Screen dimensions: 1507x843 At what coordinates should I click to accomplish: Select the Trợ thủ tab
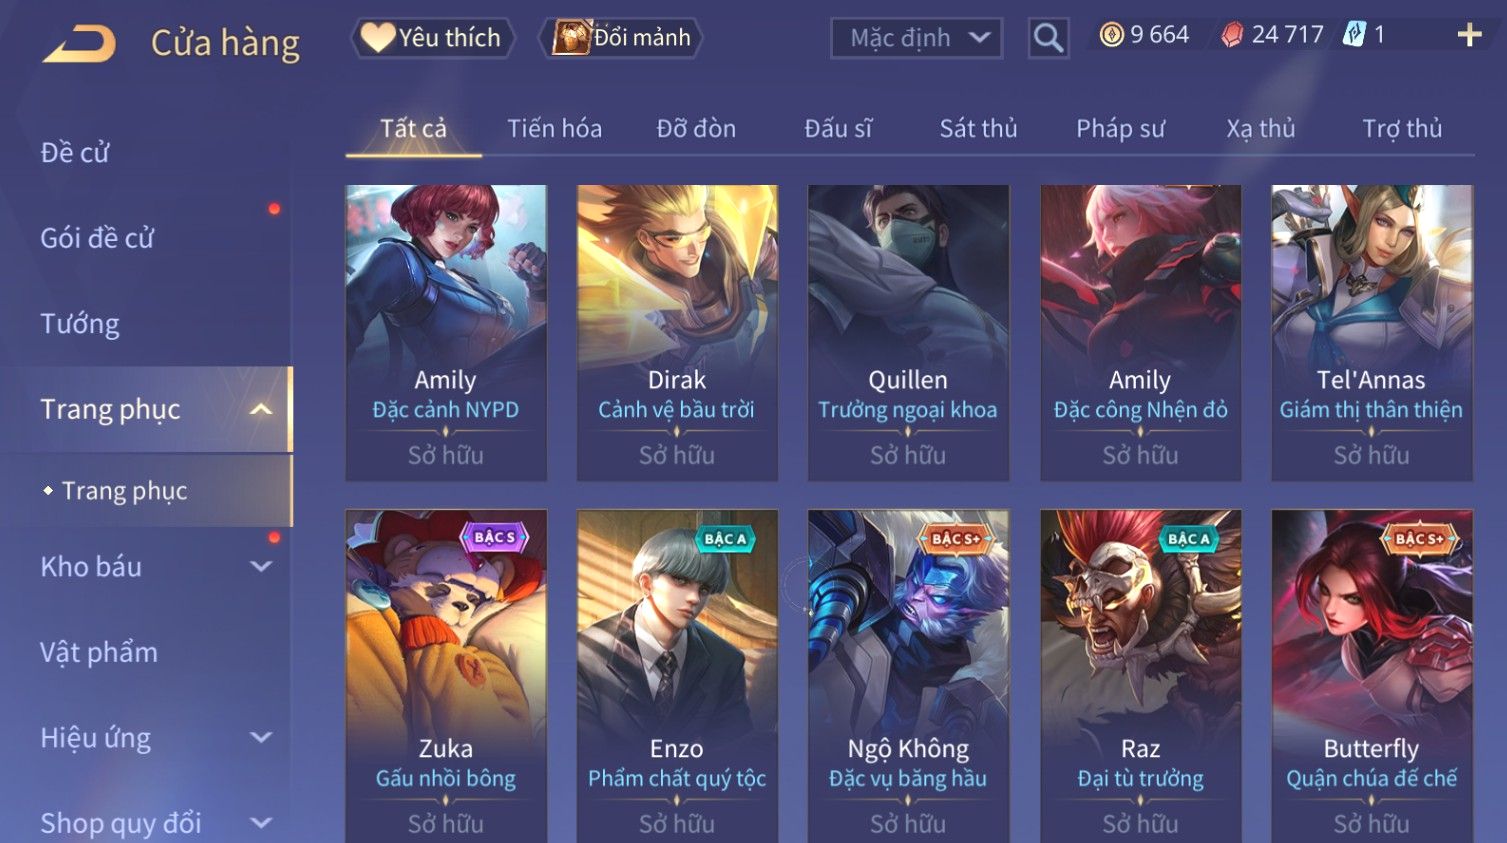(1402, 129)
